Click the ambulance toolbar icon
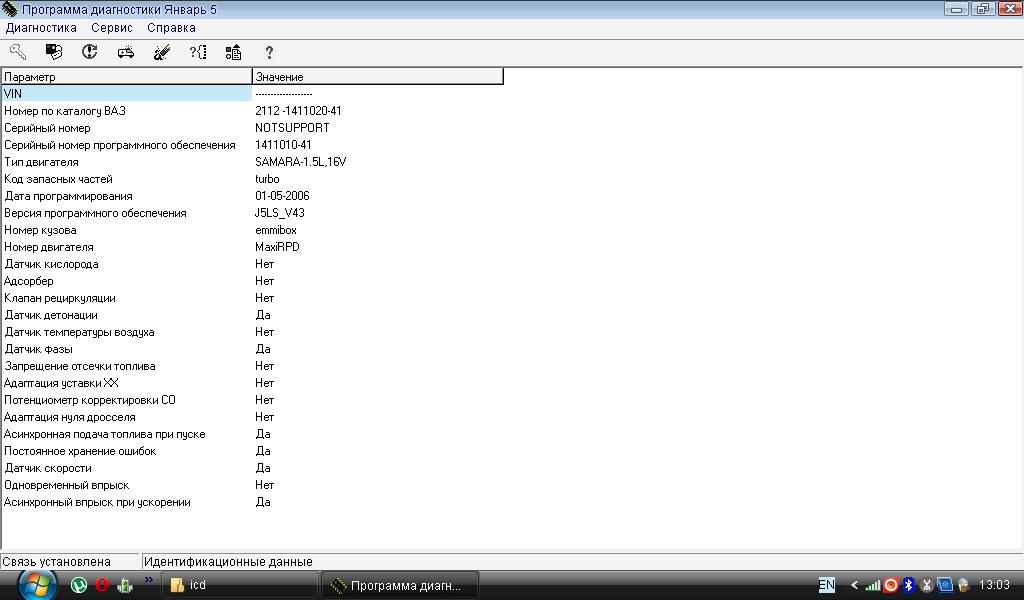This screenshot has height=600, width=1024. tap(126, 52)
